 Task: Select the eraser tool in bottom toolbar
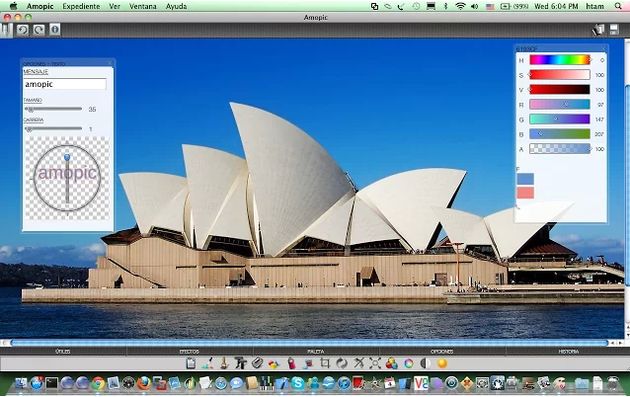(x=257, y=363)
